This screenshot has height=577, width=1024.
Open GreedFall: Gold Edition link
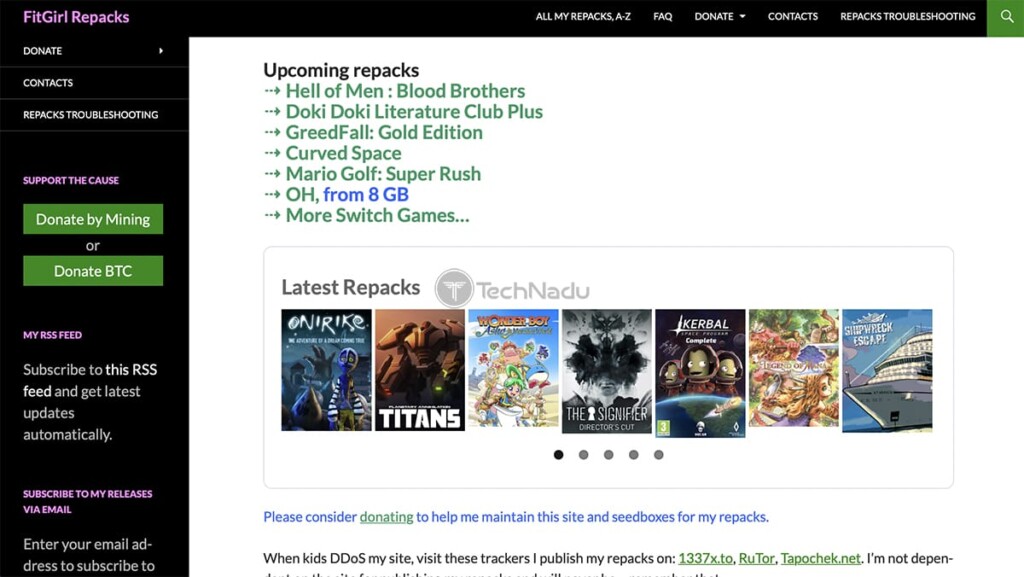tap(384, 133)
